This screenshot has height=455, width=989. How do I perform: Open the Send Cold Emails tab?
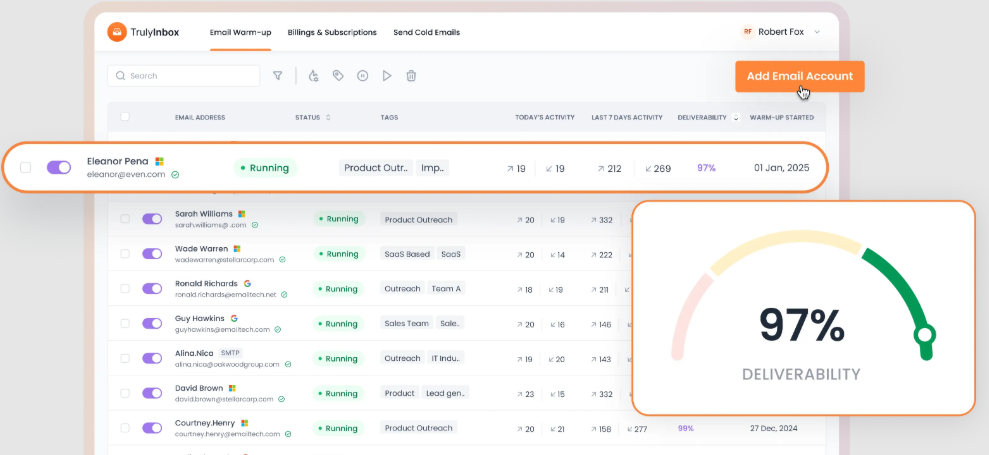(426, 32)
